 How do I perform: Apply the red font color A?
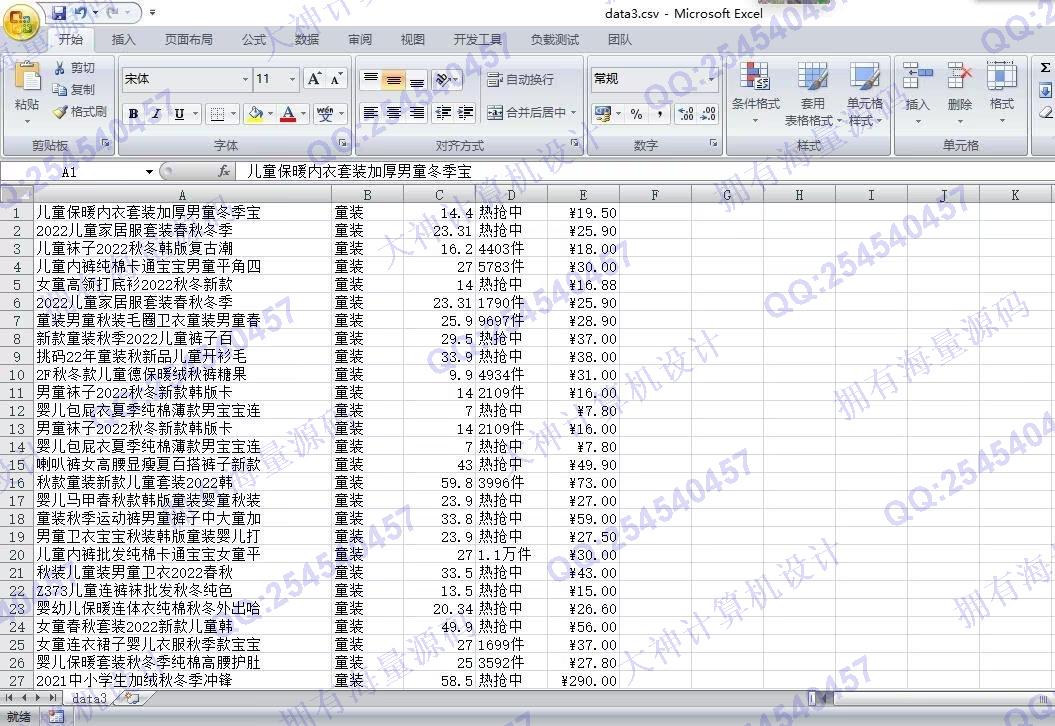click(x=288, y=114)
